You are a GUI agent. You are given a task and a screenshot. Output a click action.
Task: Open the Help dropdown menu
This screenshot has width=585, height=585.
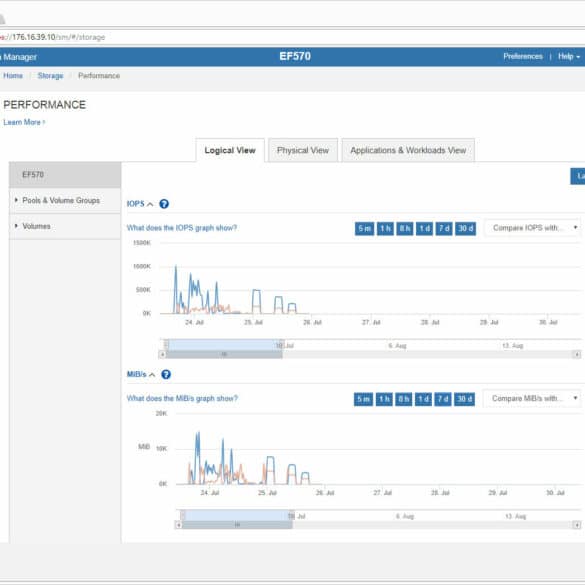coord(569,56)
